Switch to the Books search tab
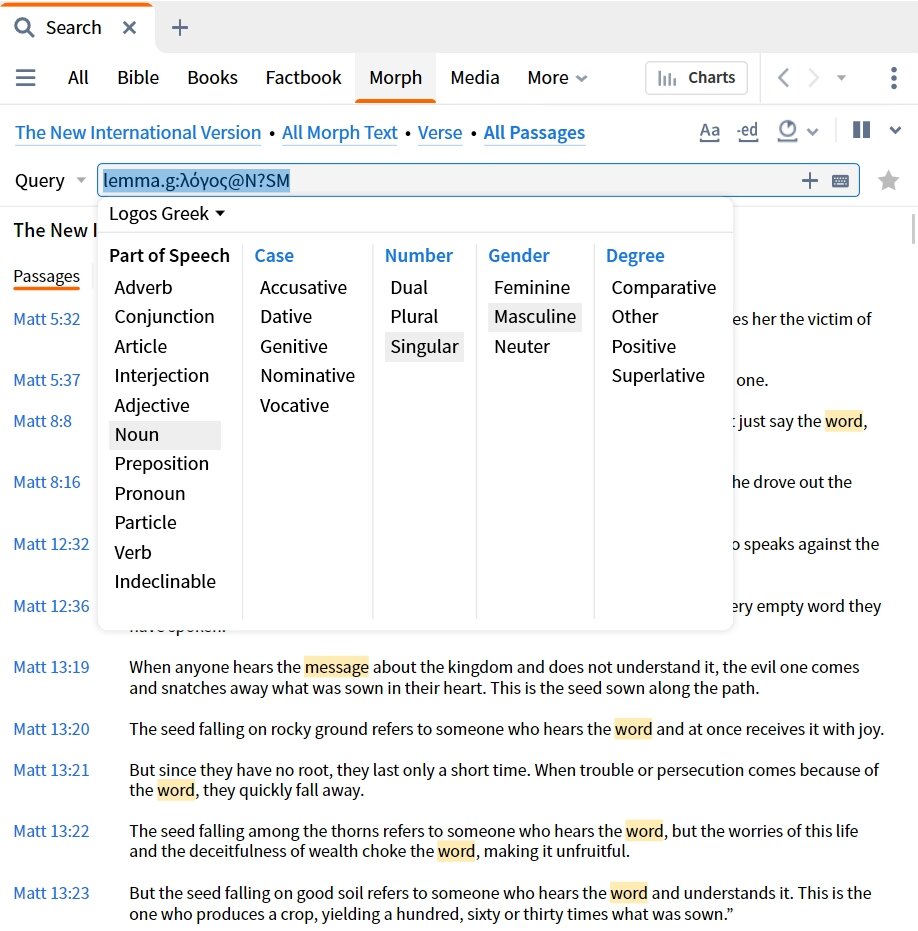 coord(213,78)
